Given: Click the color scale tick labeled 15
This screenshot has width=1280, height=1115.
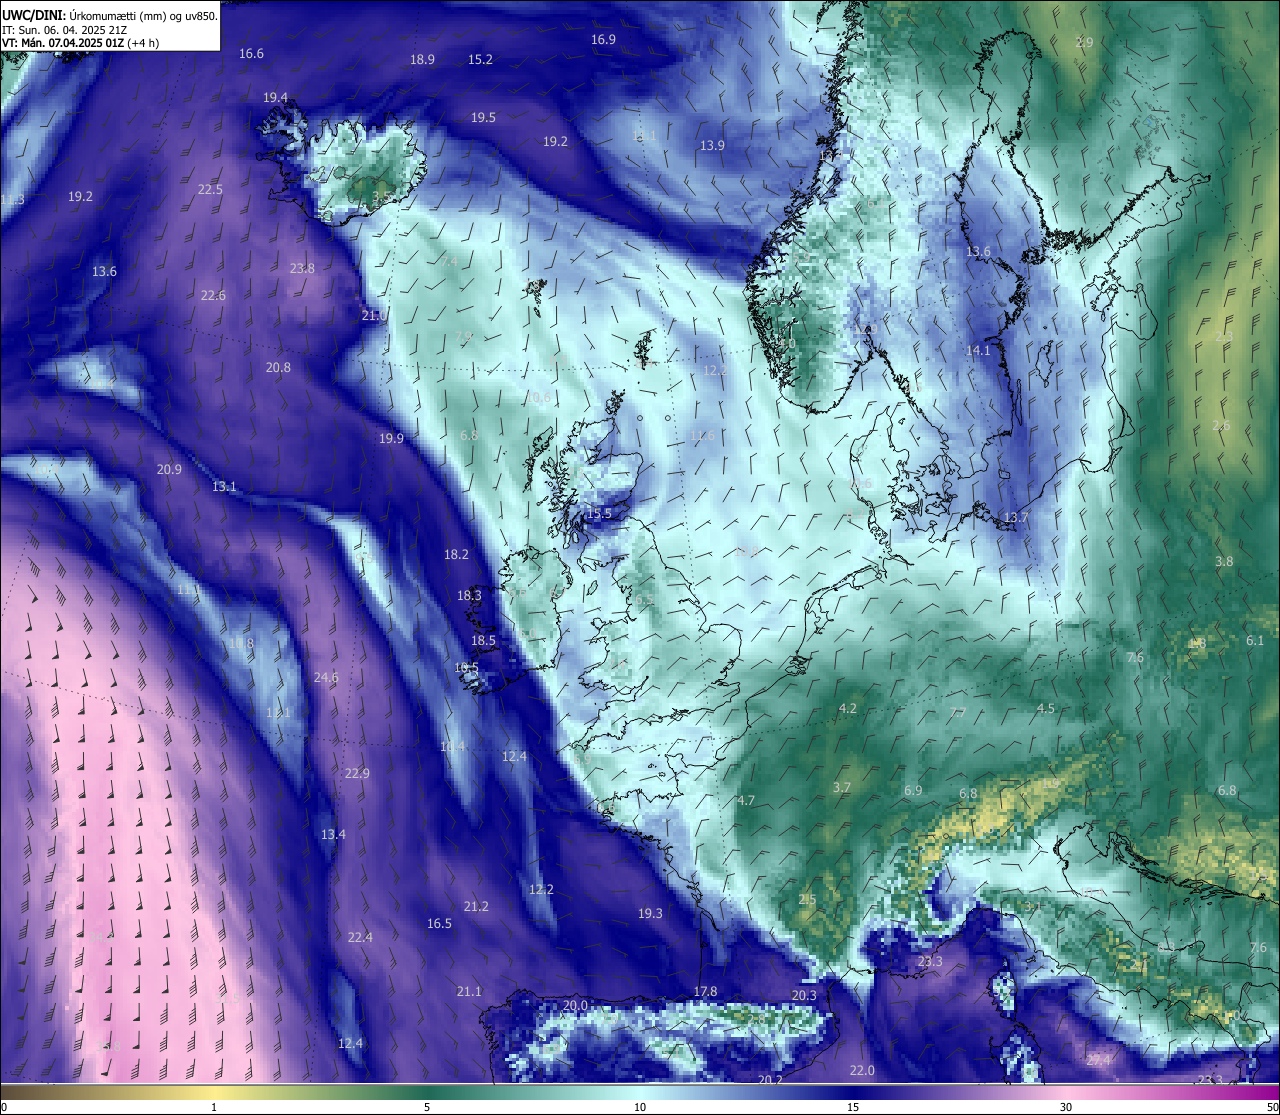Looking at the screenshot, I should coord(853,1107).
